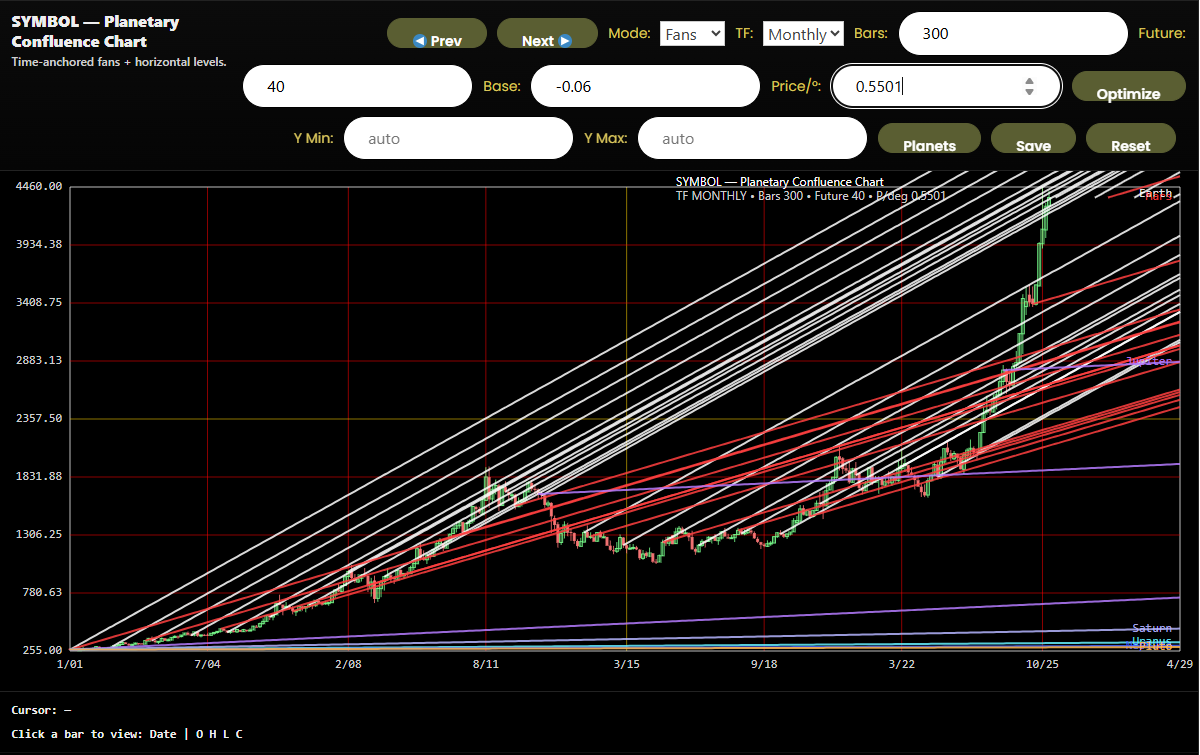The height and width of the screenshot is (755, 1200).
Task: Decrease Price per degree with down stepper arrow
Action: click(x=1029, y=92)
